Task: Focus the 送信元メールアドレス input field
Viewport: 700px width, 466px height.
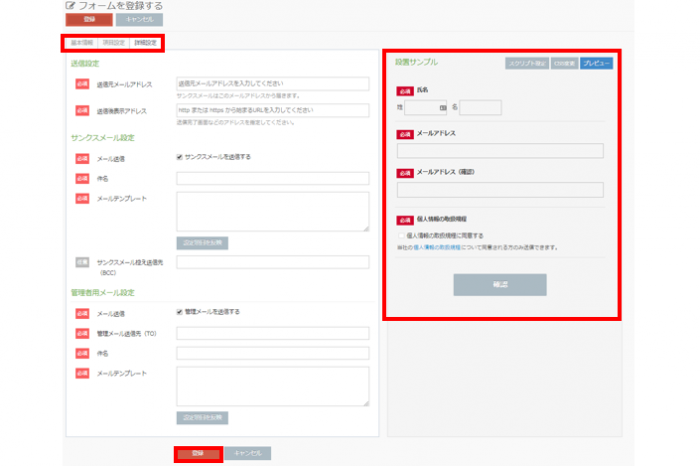Action: coord(272,84)
